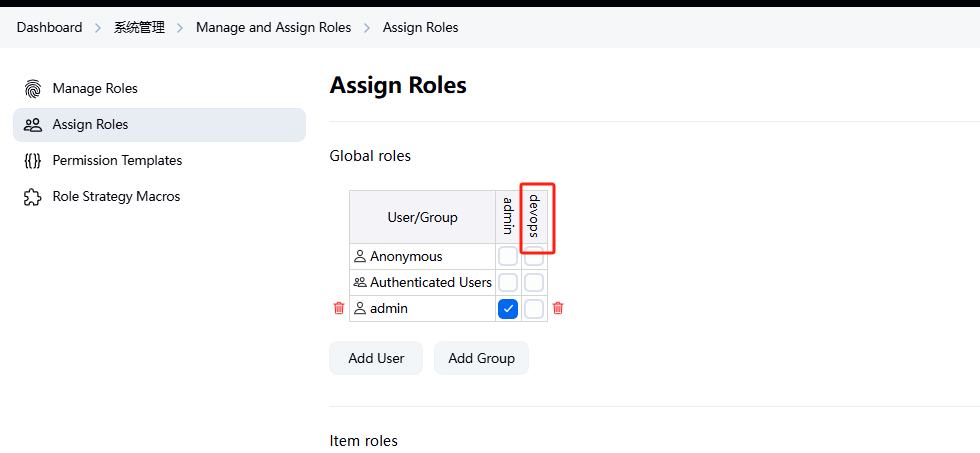
Task: Expand the chevron after 系统管理 breadcrumb
Action: point(181,28)
